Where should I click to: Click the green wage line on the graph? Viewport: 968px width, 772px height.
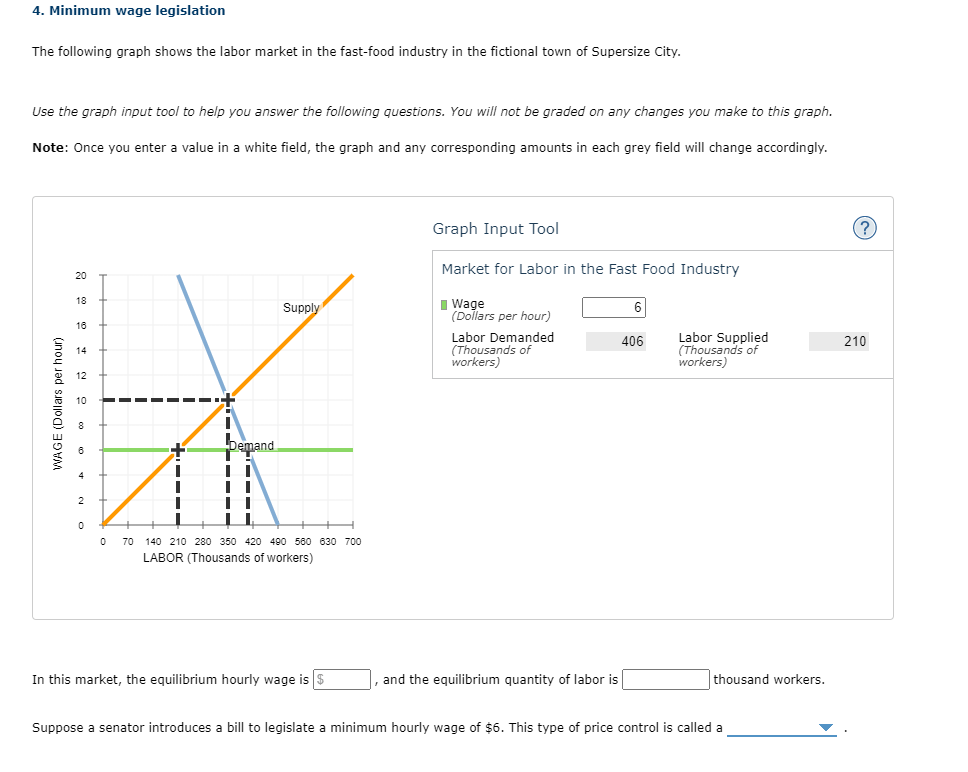tap(309, 450)
